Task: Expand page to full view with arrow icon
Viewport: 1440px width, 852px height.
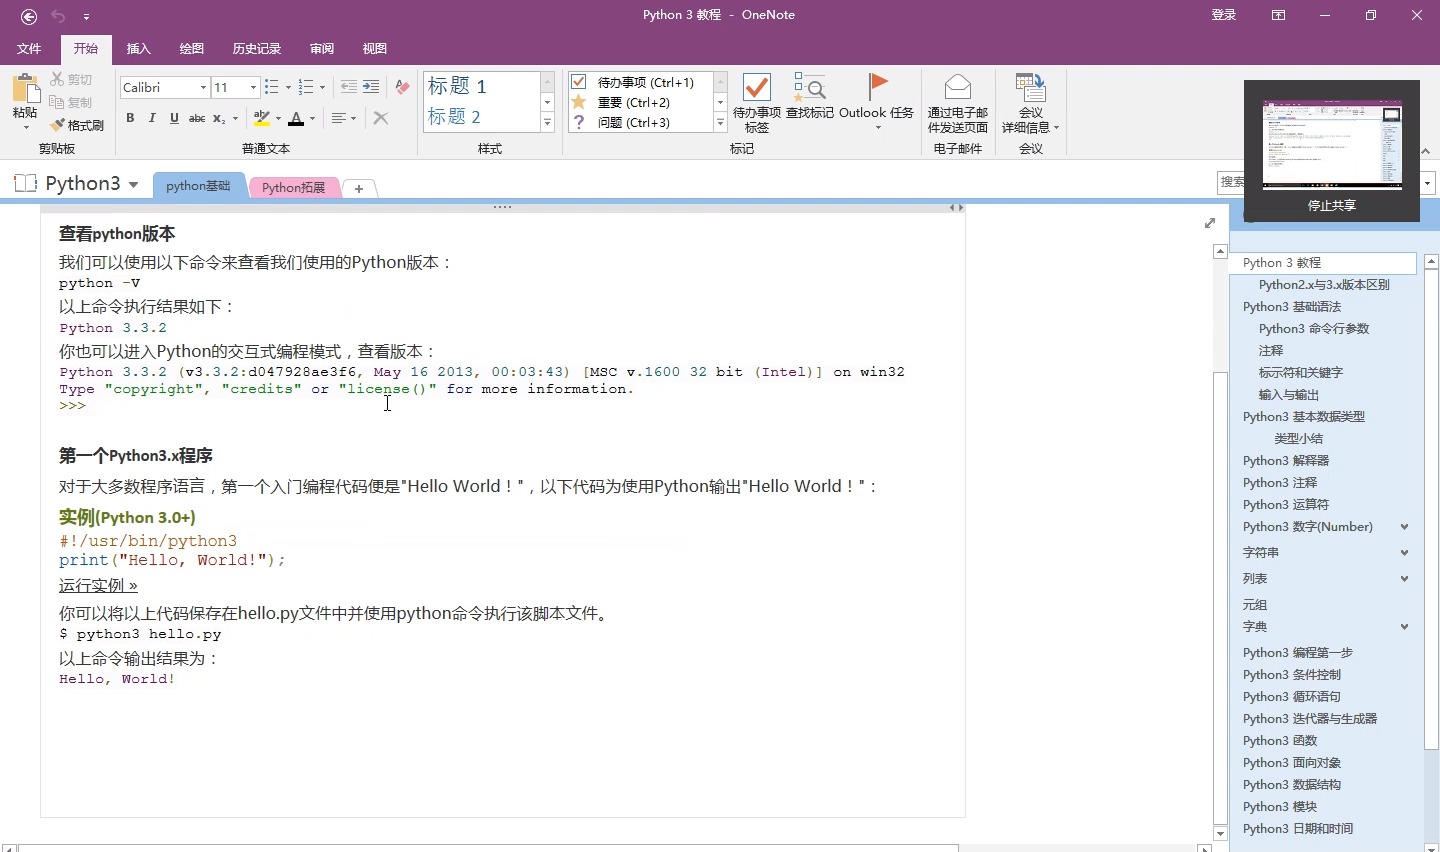Action: pos(1210,223)
